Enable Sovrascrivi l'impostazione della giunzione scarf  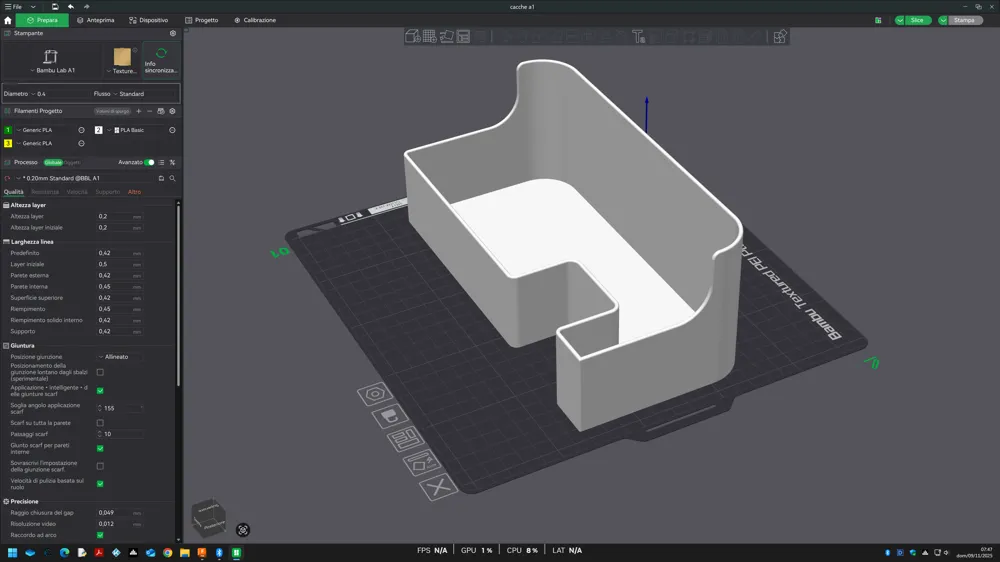(100, 466)
